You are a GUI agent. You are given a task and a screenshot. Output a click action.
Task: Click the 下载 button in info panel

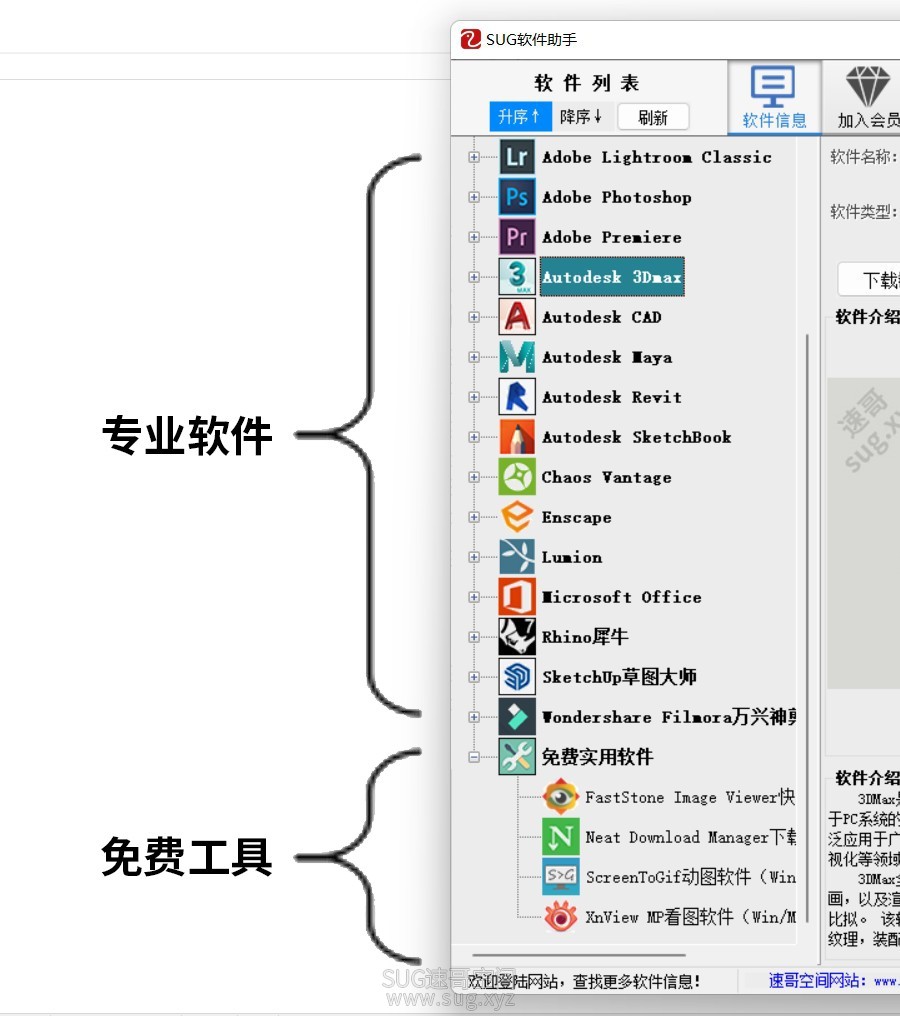click(x=869, y=280)
